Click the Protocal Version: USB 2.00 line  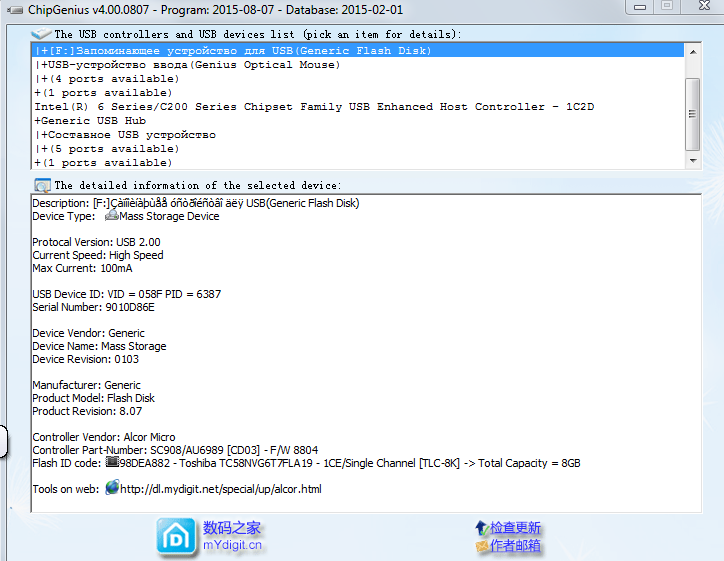click(97, 242)
